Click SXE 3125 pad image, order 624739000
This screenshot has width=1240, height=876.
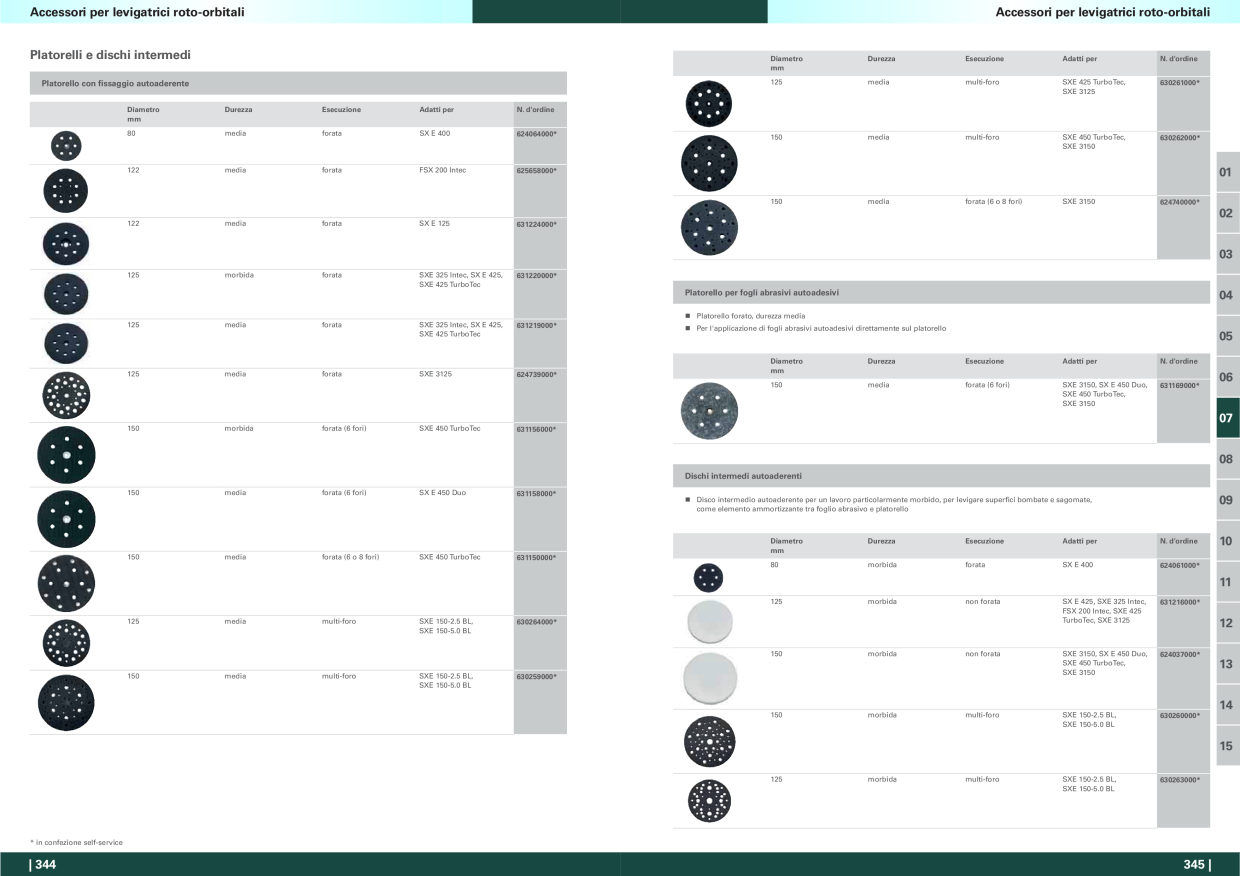click(x=66, y=395)
